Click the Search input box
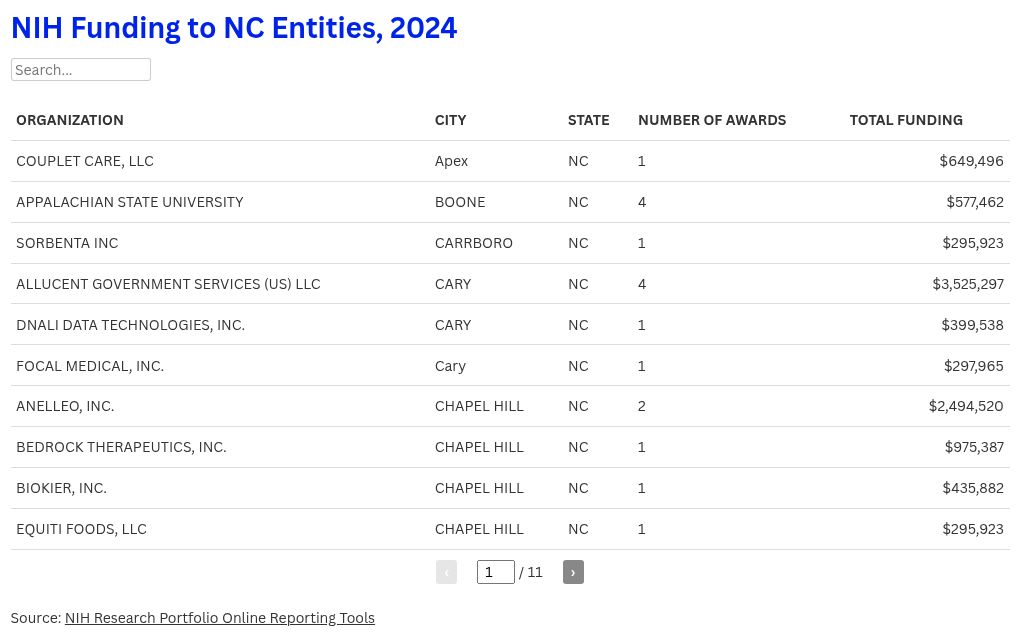The image size is (1020, 637). (x=81, y=70)
